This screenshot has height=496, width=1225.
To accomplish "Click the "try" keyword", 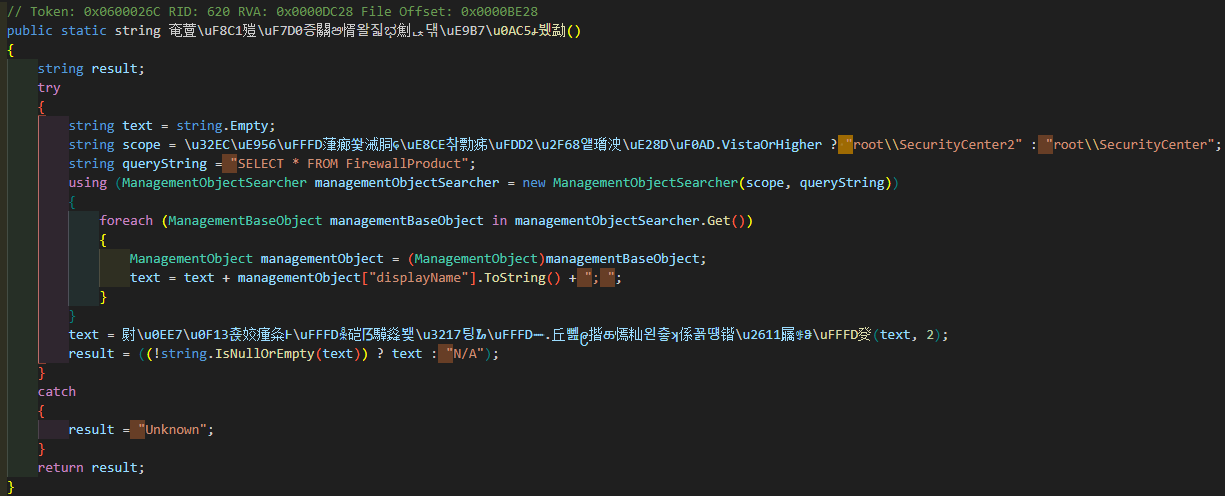I will (49, 87).
